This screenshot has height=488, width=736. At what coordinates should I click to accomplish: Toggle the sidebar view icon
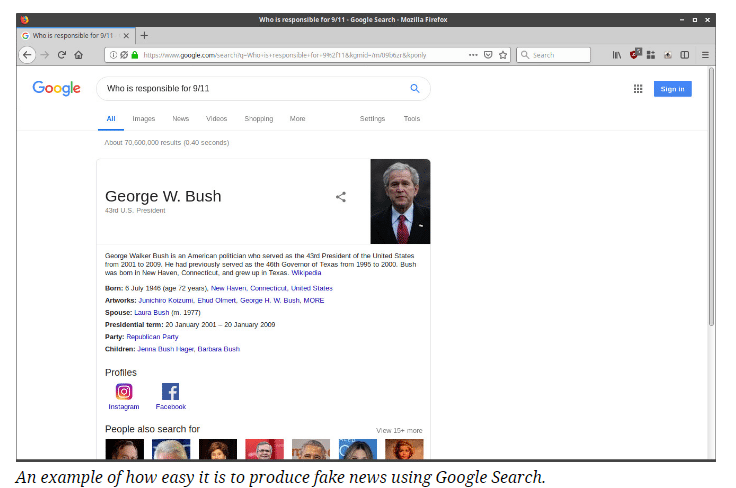pos(685,55)
